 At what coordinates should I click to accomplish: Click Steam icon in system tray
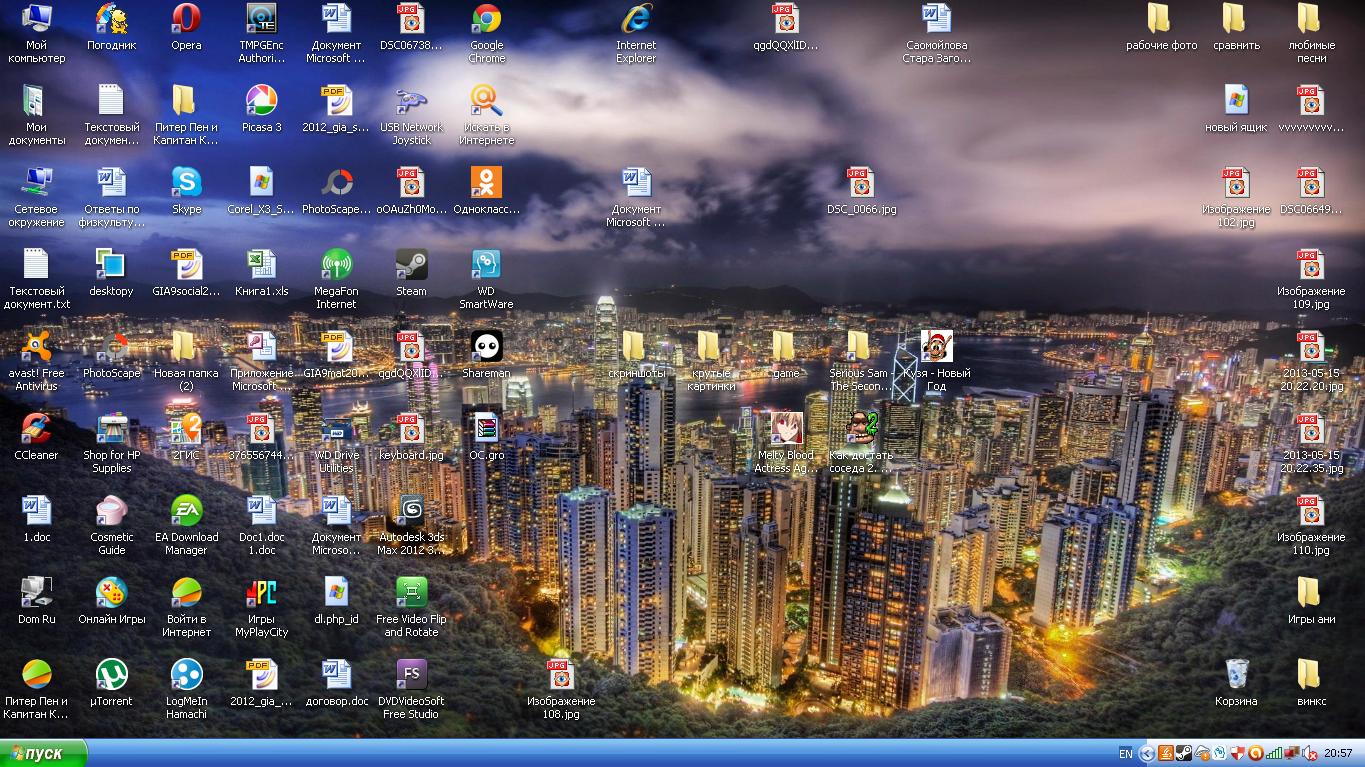point(1183,754)
